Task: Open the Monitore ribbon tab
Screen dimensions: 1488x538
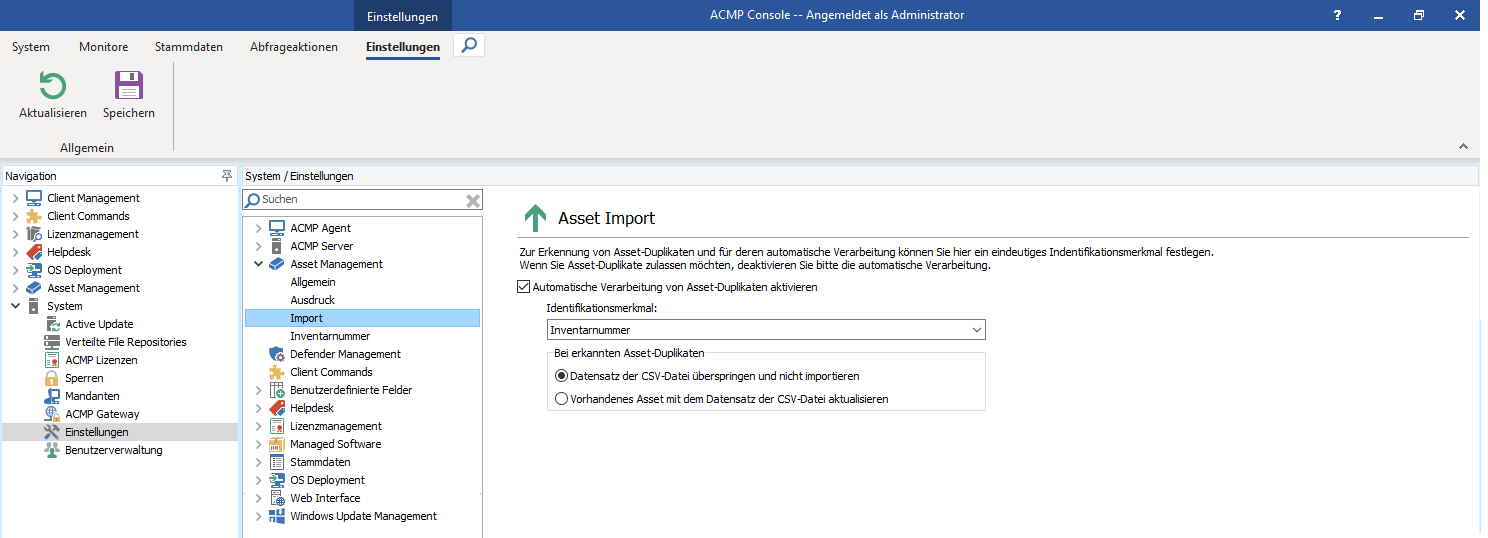Action: coord(103,47)
